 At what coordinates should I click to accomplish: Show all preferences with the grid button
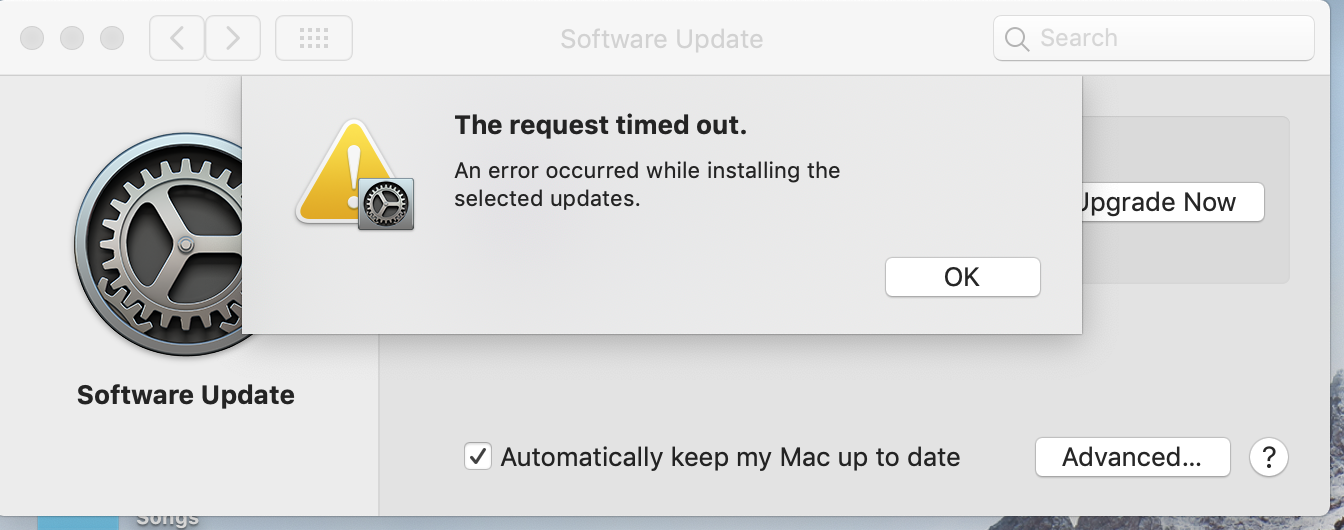click(314, 38)
